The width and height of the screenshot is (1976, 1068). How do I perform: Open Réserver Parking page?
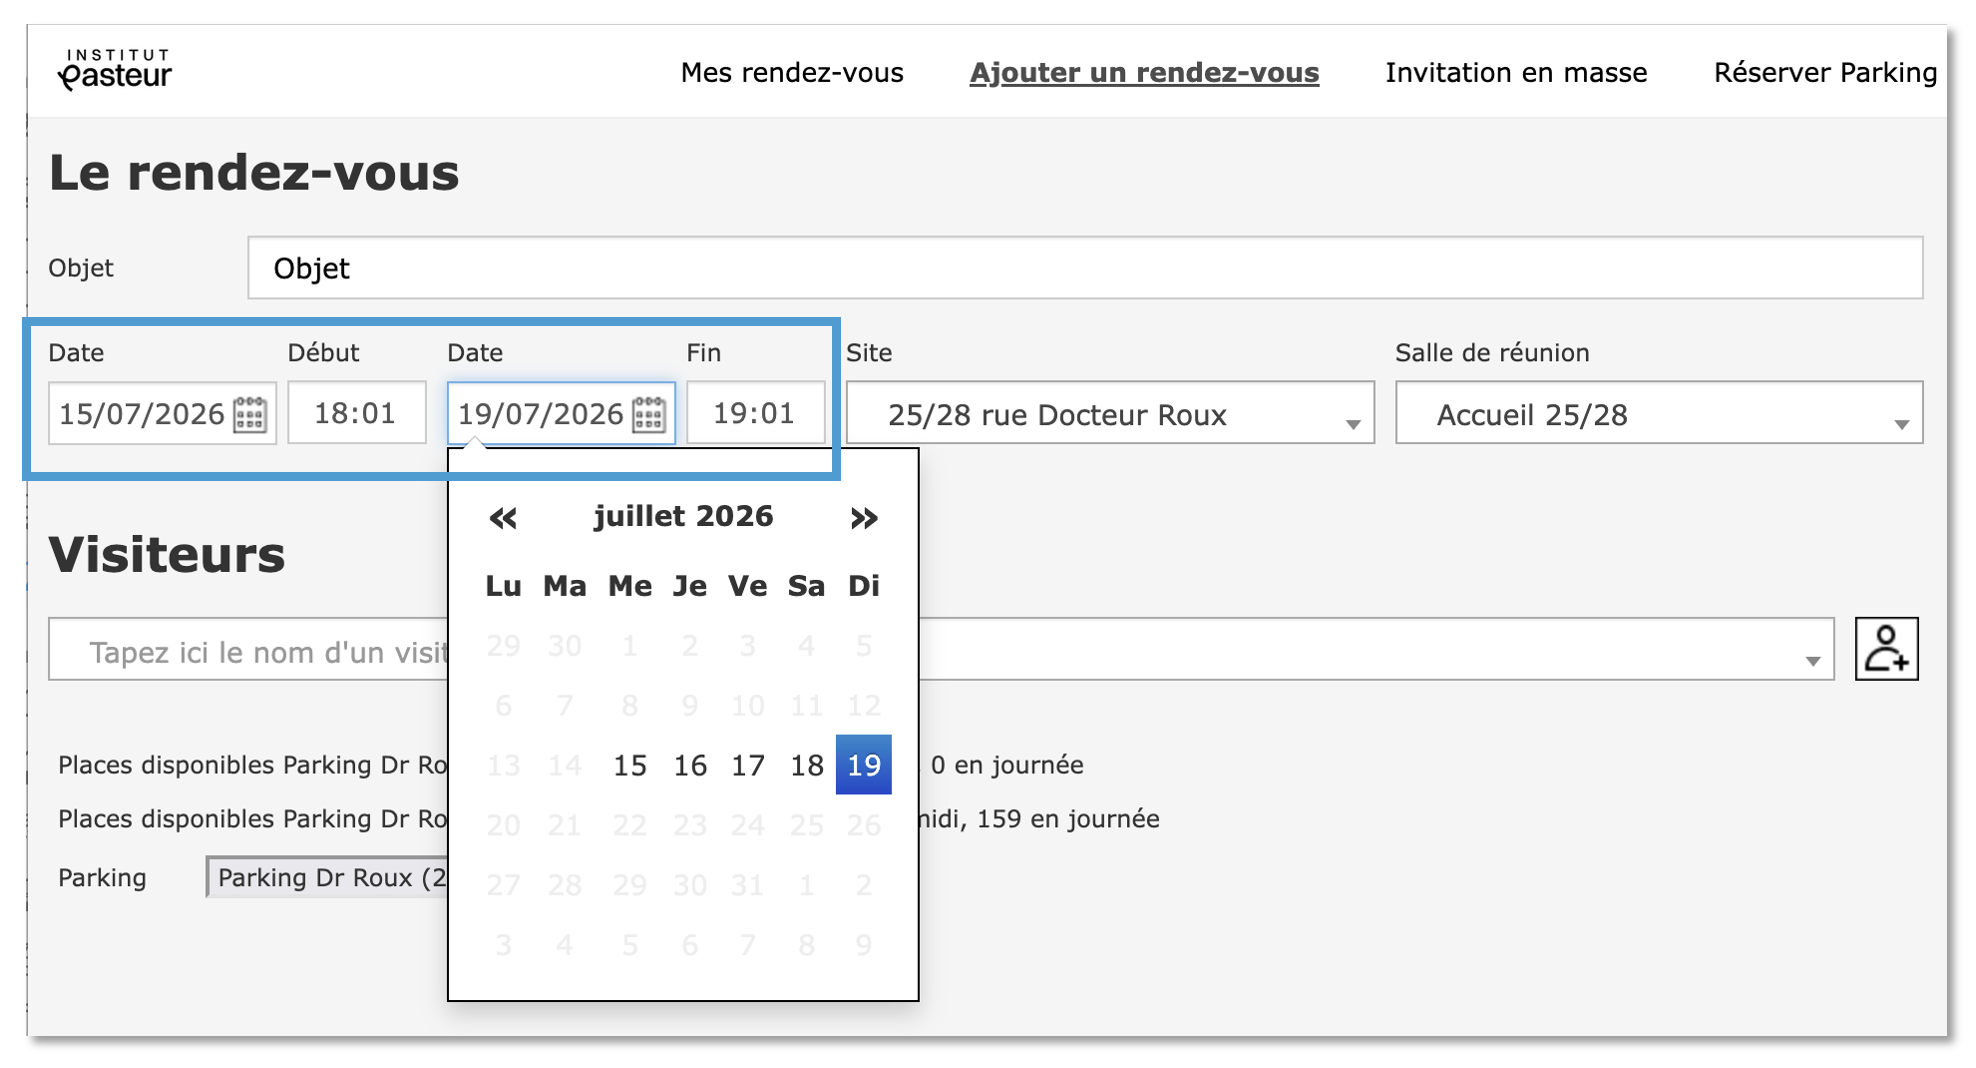(1825, 73)
